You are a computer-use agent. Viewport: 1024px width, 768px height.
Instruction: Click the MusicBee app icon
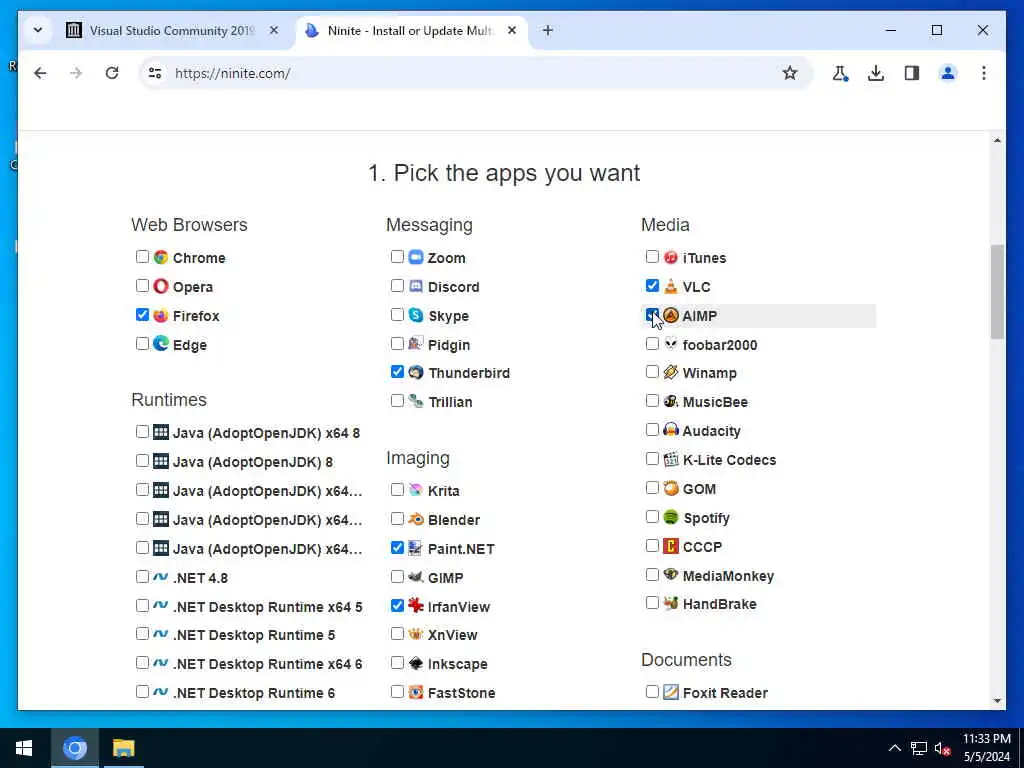[x=671, y=401]
